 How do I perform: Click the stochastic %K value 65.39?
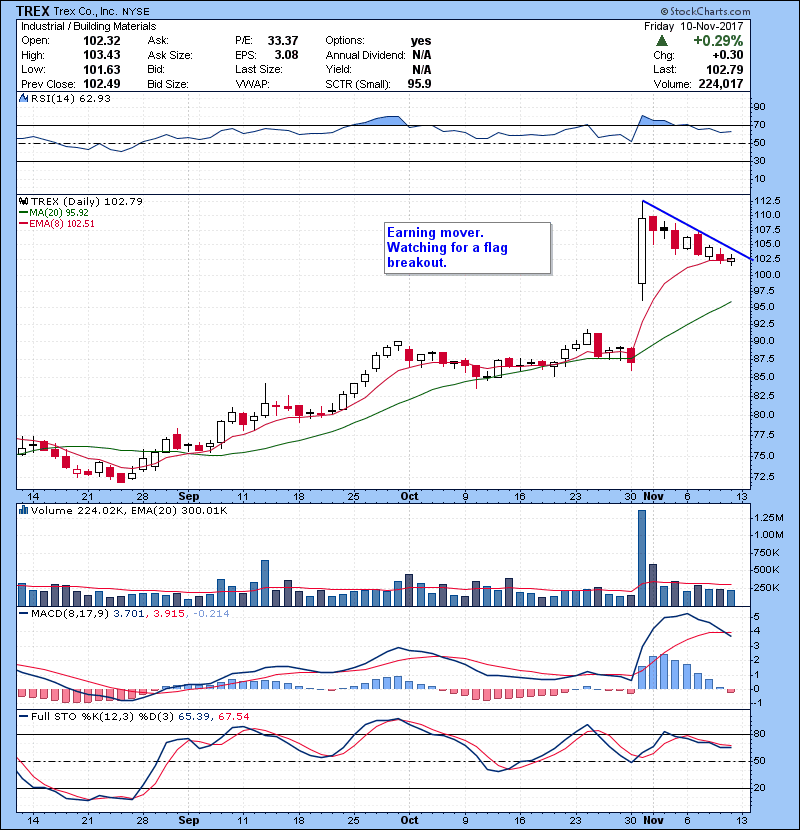[193, 717]
